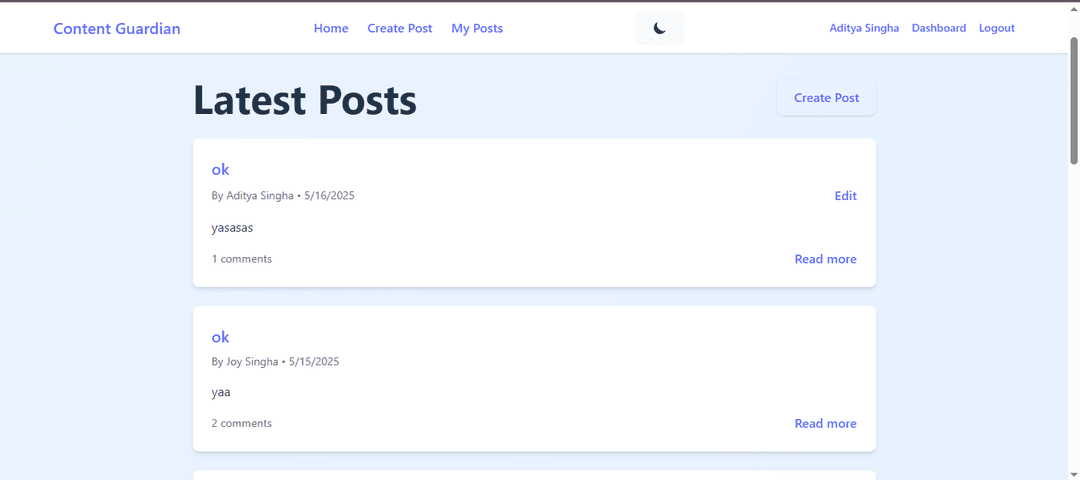Open the Aditya Singha profile link
1080x480 pixels.
[x=864, y=28]
